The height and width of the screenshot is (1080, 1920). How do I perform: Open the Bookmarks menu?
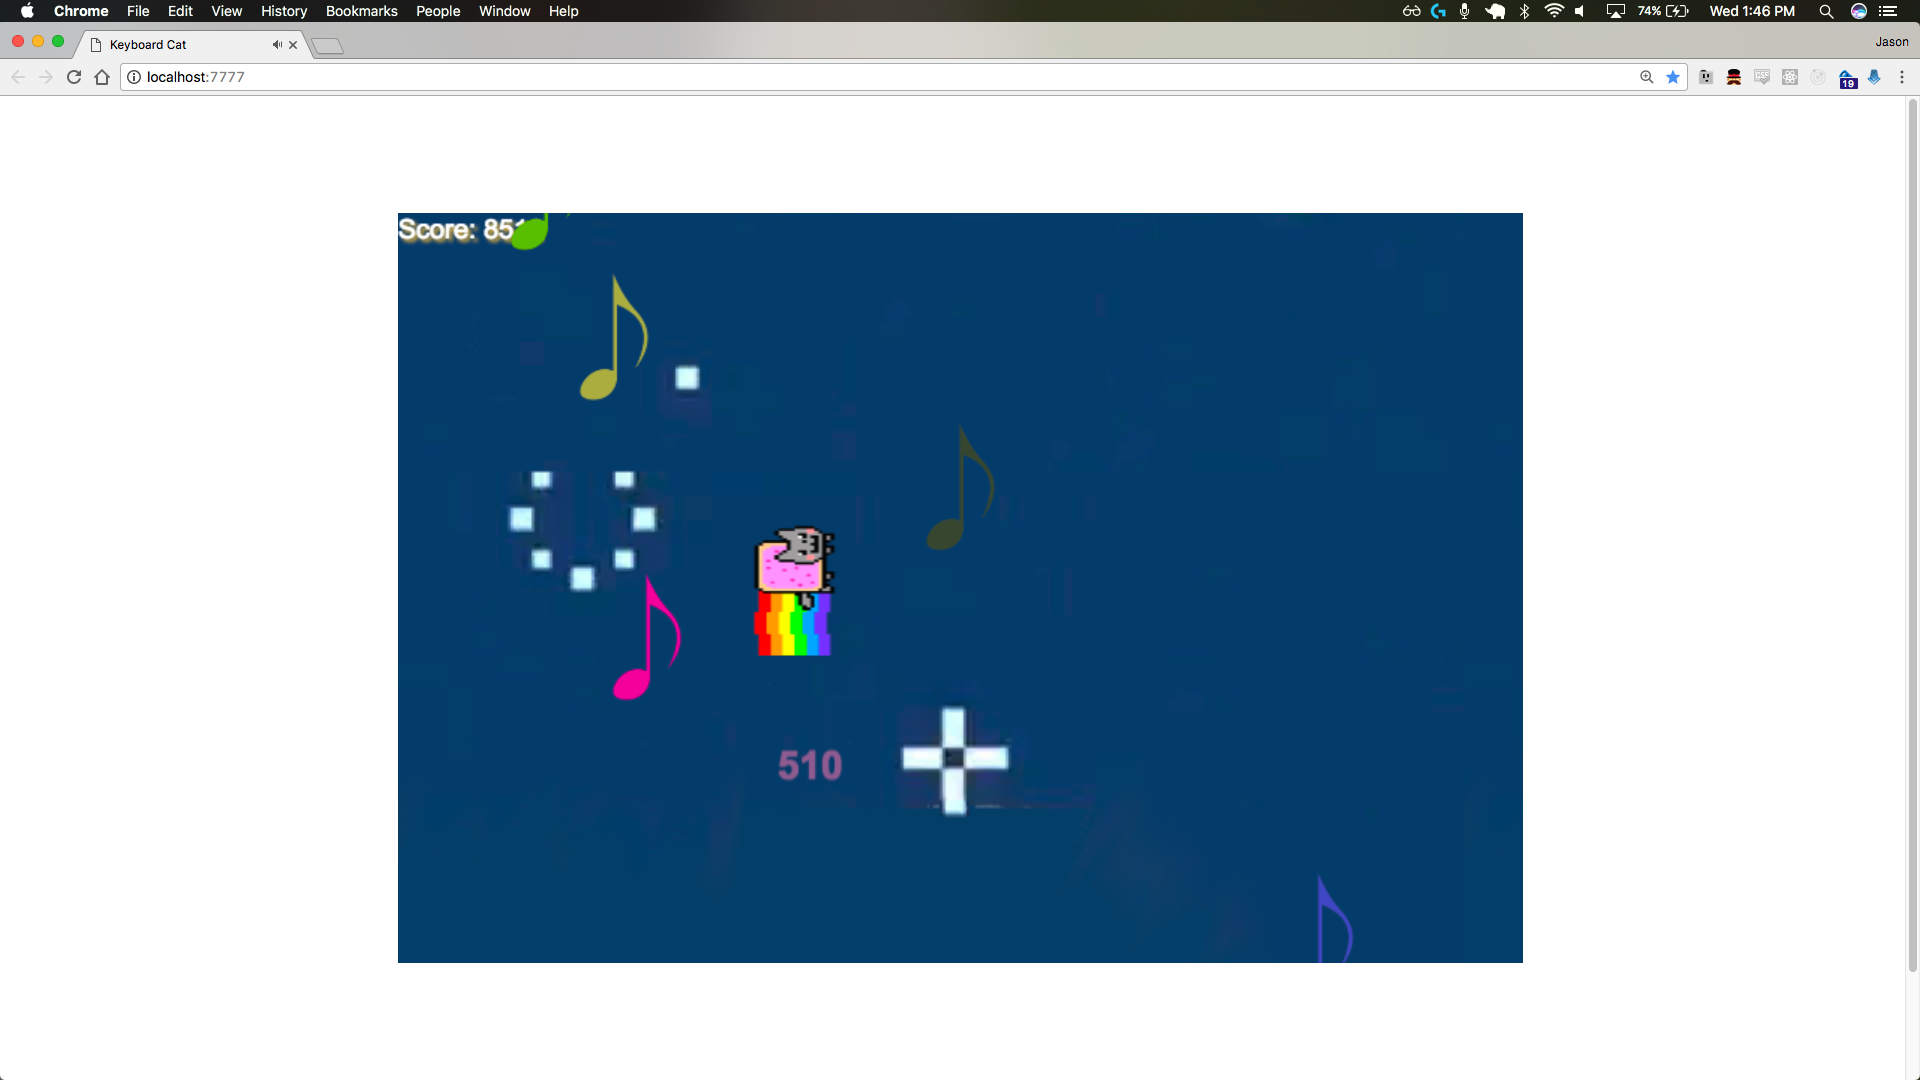(361, 11)
